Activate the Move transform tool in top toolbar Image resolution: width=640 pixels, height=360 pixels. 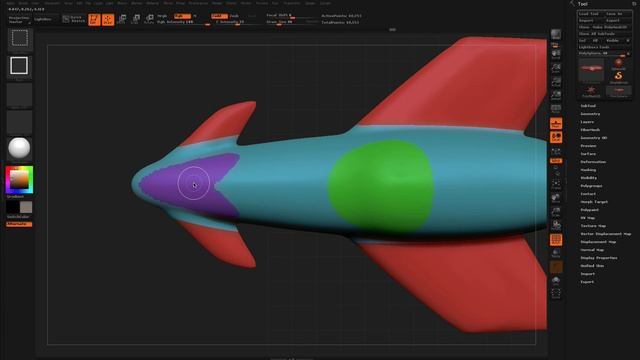tap(122, 19)
